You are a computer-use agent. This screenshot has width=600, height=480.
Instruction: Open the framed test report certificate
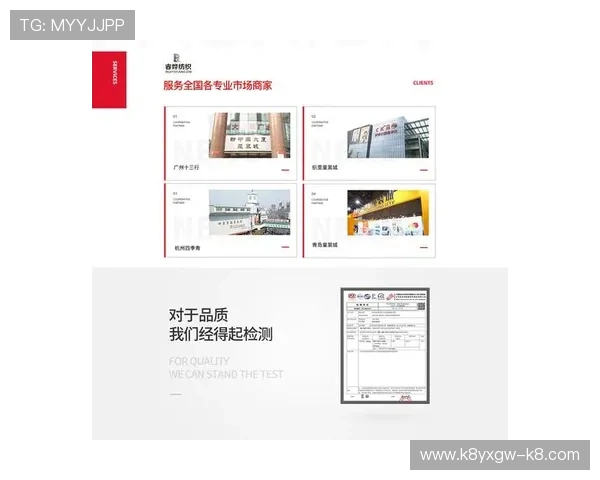coord(385,346)
